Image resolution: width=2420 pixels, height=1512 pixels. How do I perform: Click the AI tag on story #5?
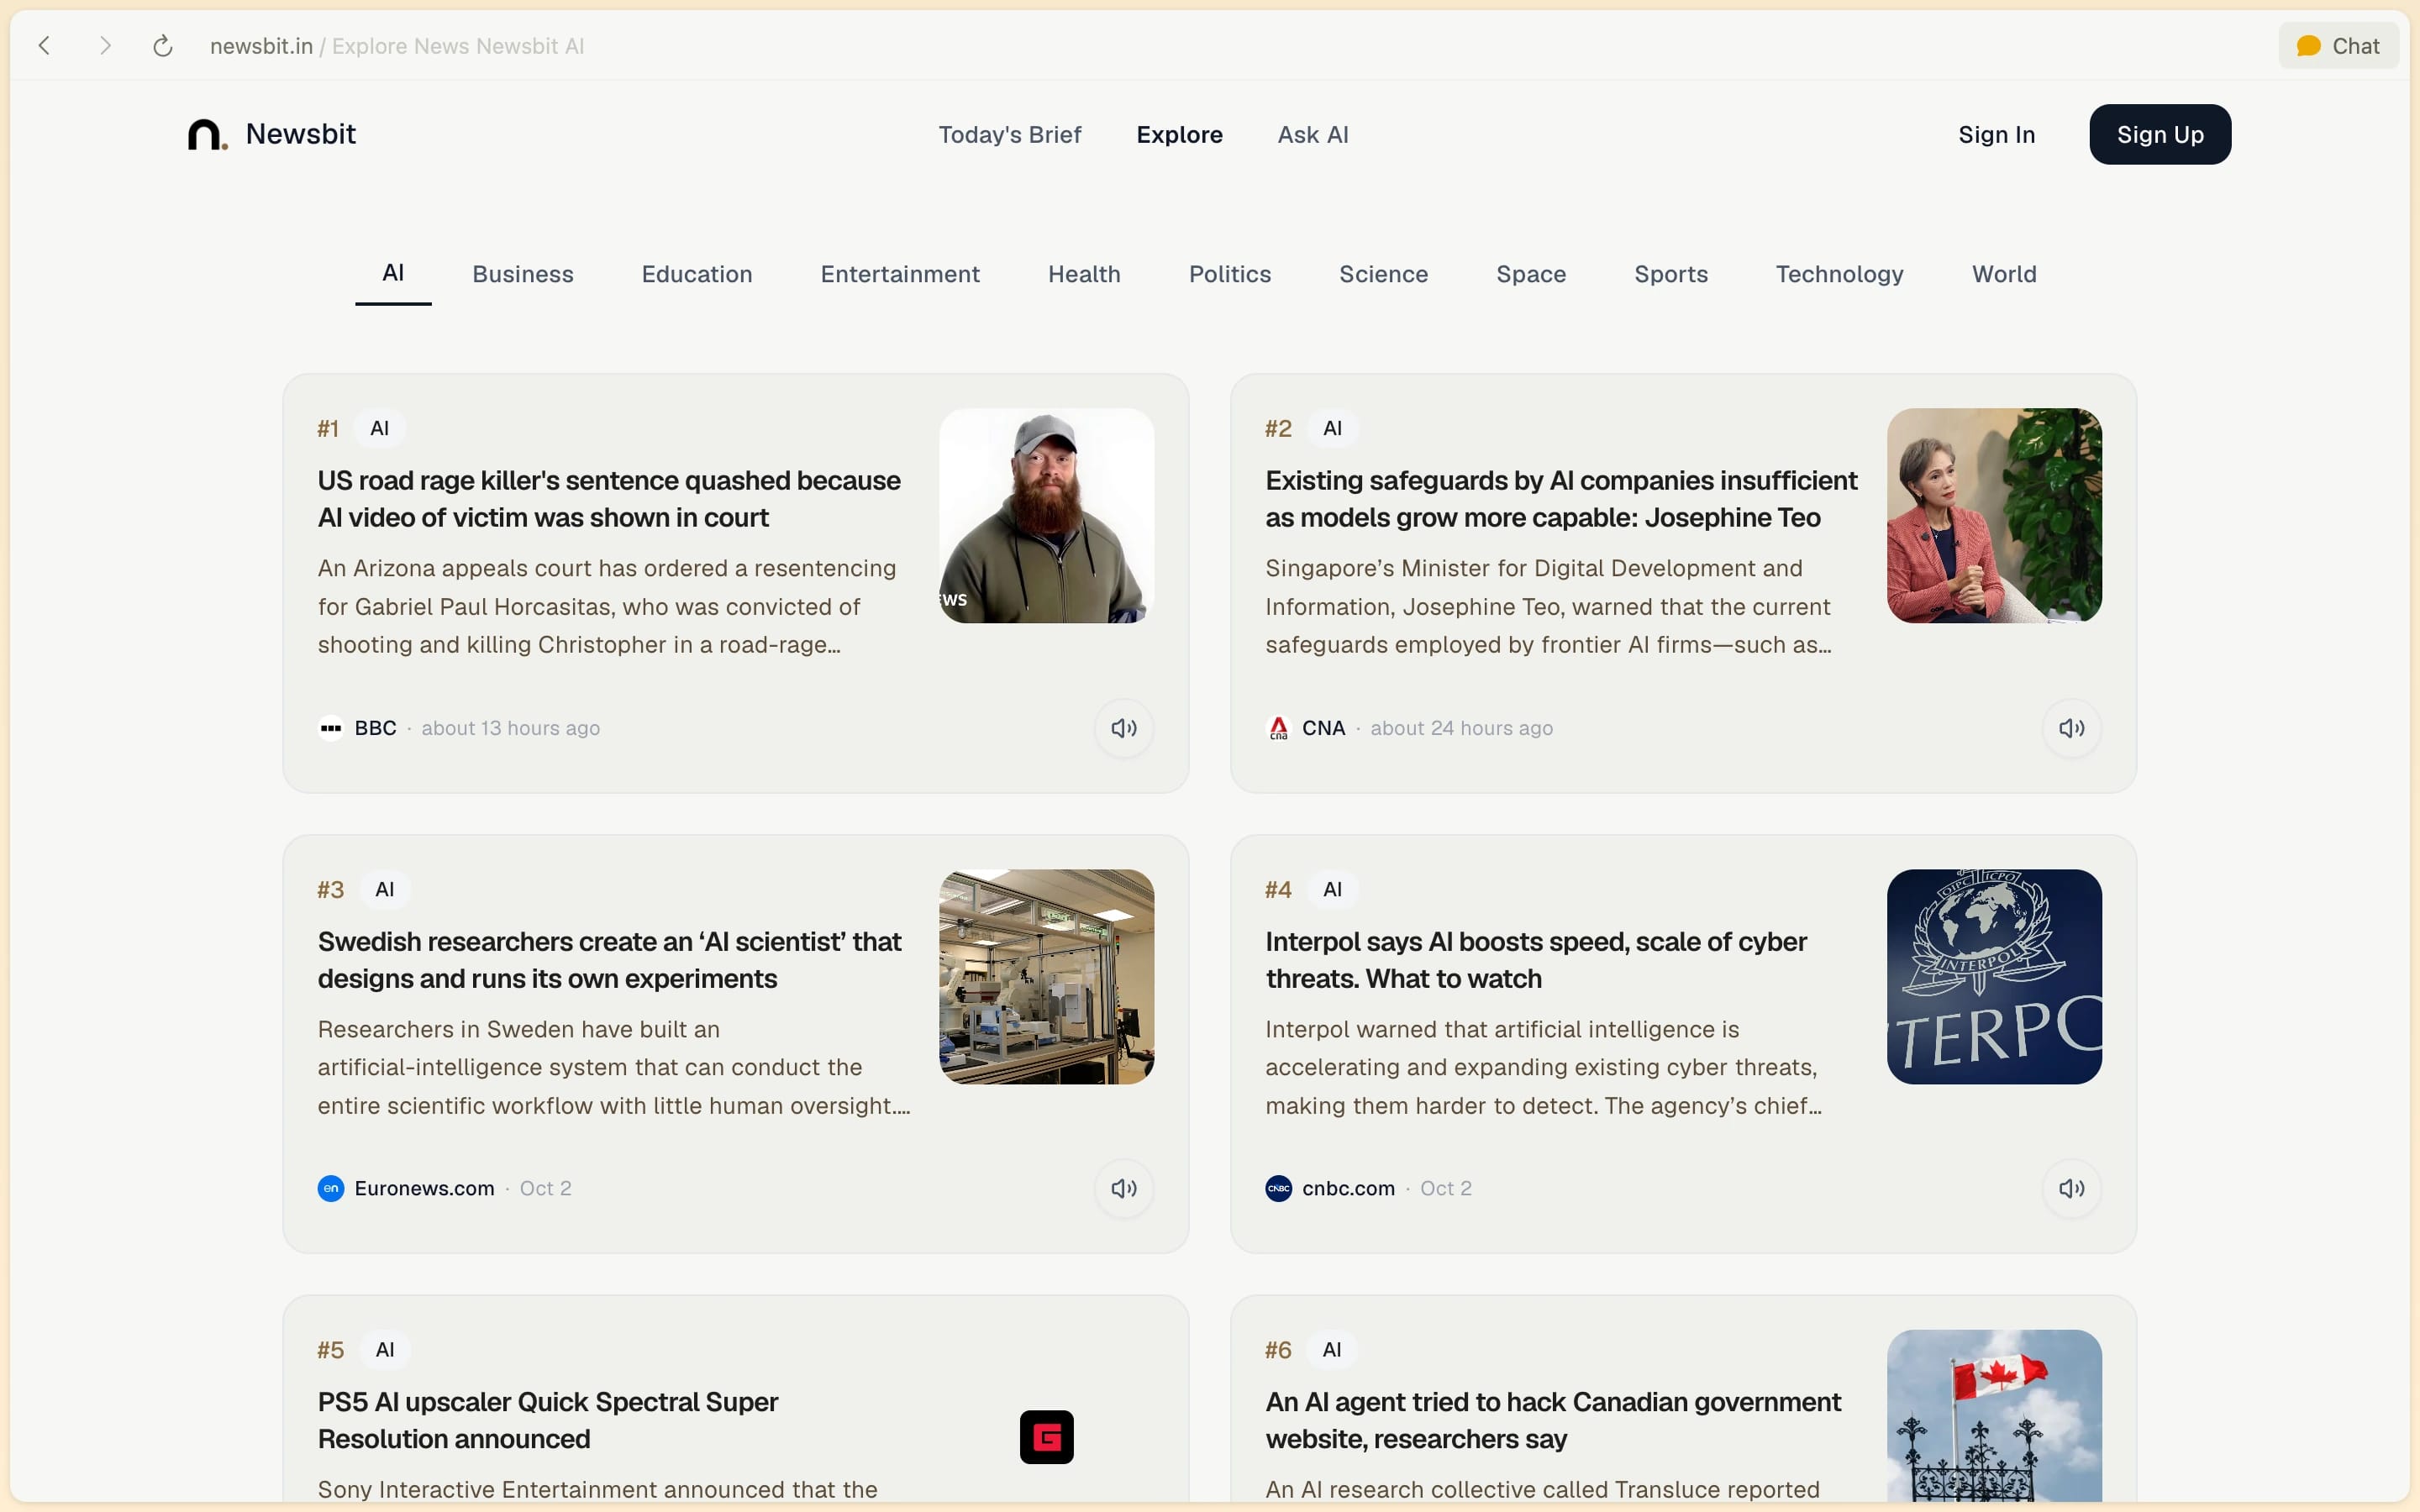[384, 1349]
